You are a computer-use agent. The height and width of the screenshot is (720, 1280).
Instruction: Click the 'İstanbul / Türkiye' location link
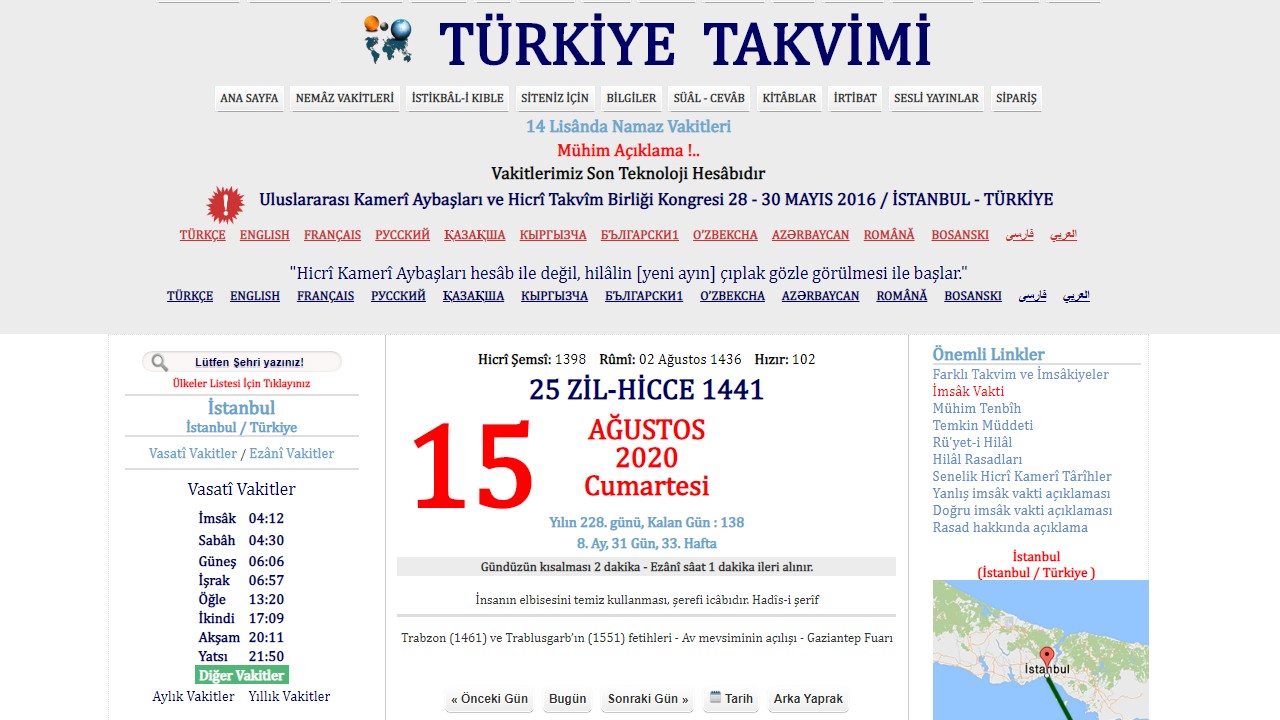pos(242,428)
